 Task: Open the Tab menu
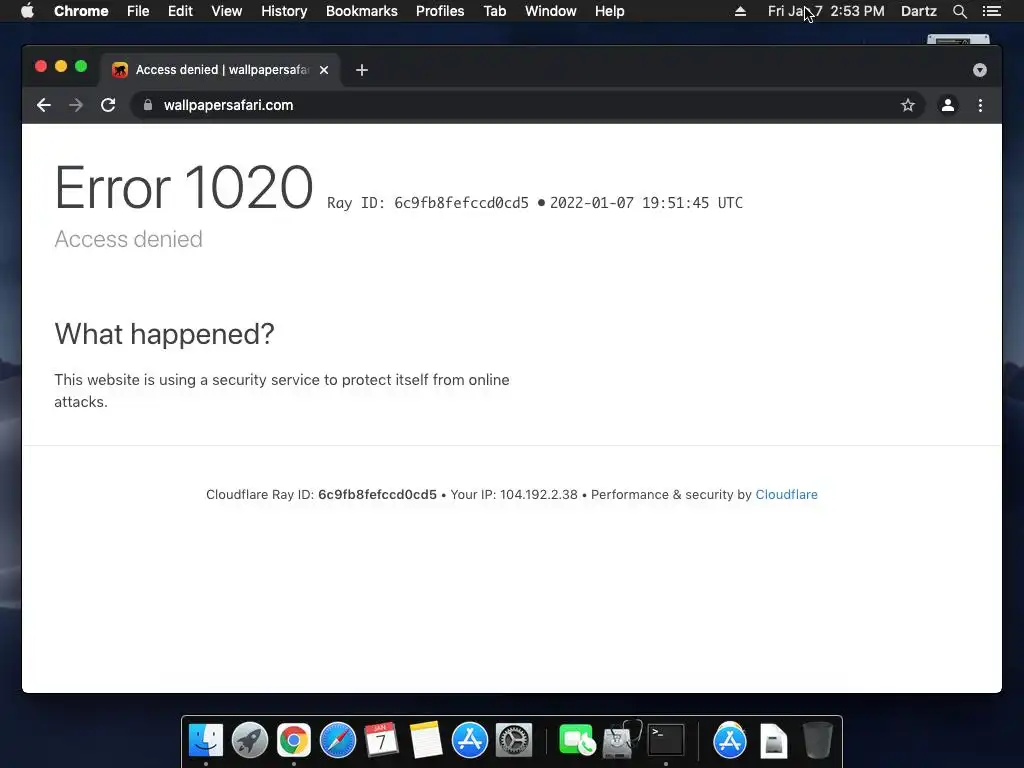pyautogui.click(x=494, y=11)
